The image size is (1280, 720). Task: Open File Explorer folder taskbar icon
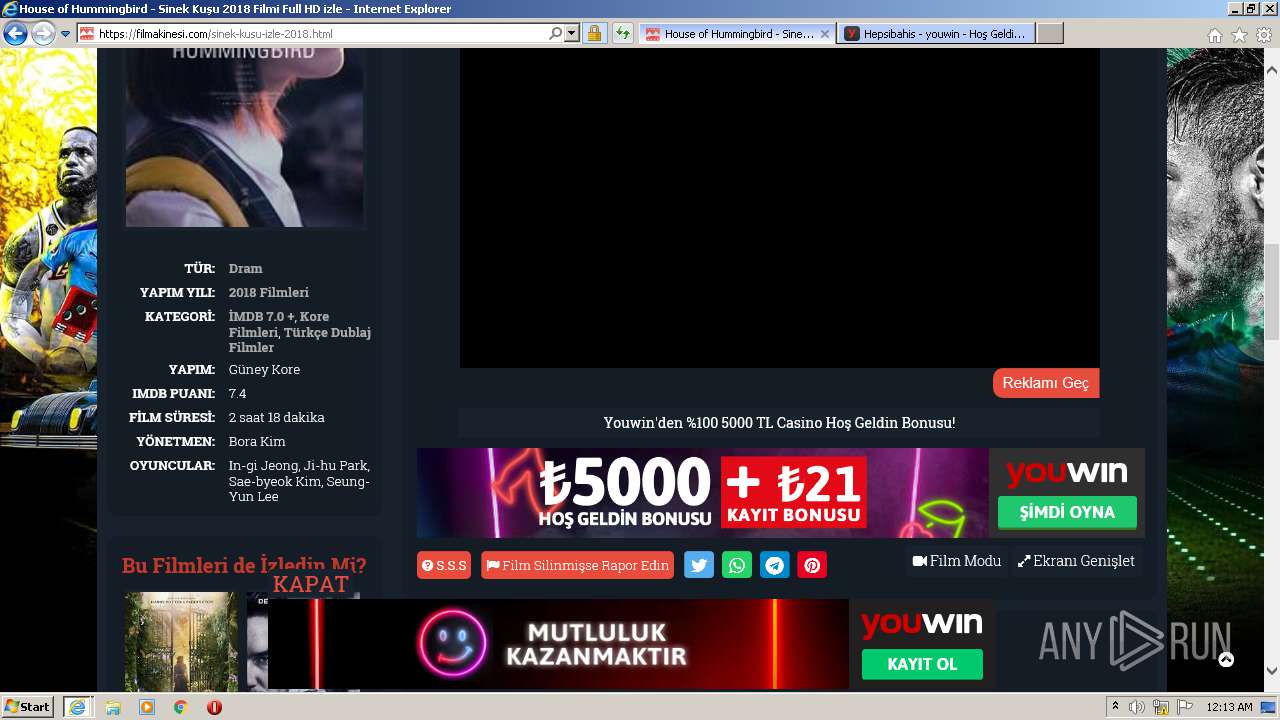[x=113, y=706]
